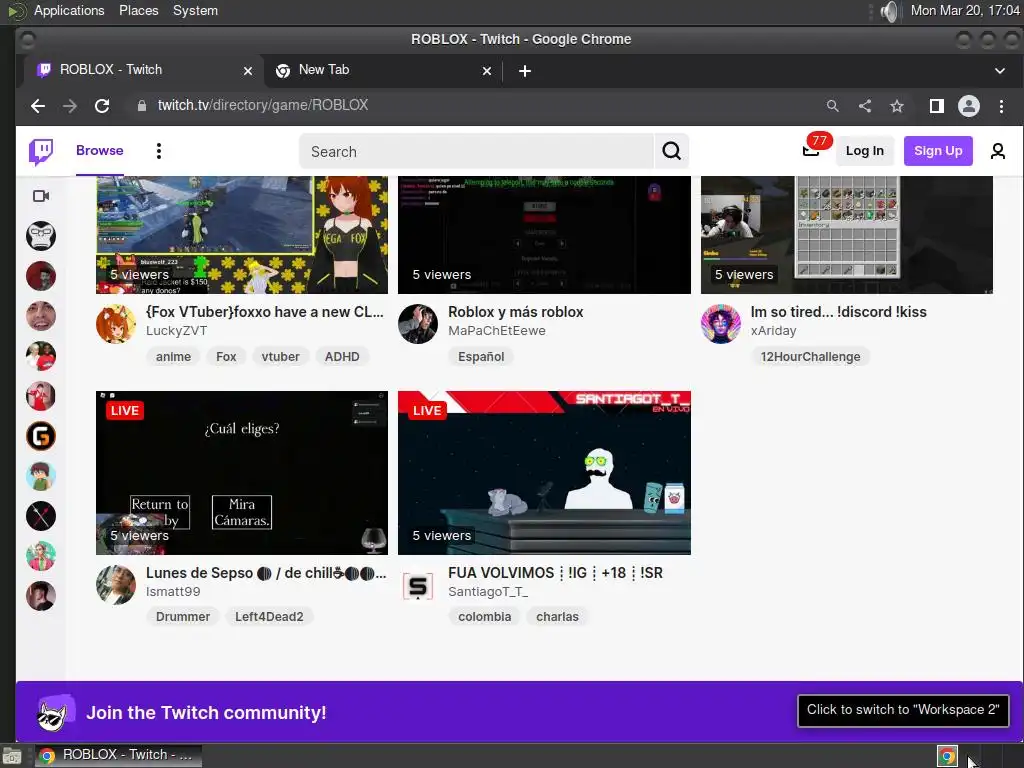Image resolution: width=1024 pixels, height=768 pixels.
Task: Open the Im so tired stream thumbnail
Action: coord(846,234)
